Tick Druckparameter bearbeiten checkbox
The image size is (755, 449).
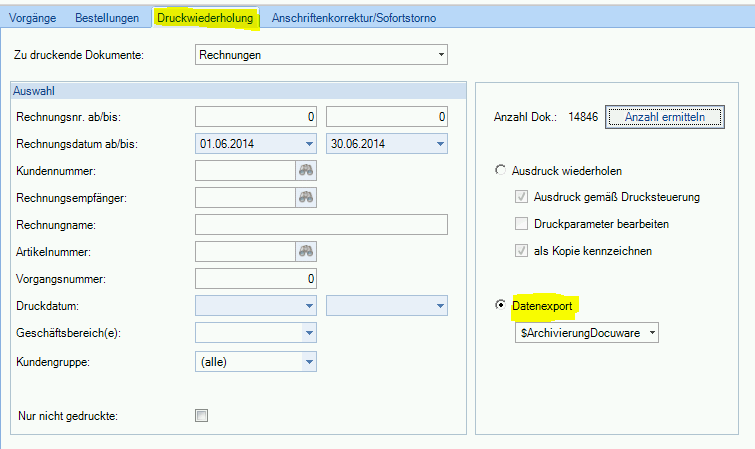[521, 224]
